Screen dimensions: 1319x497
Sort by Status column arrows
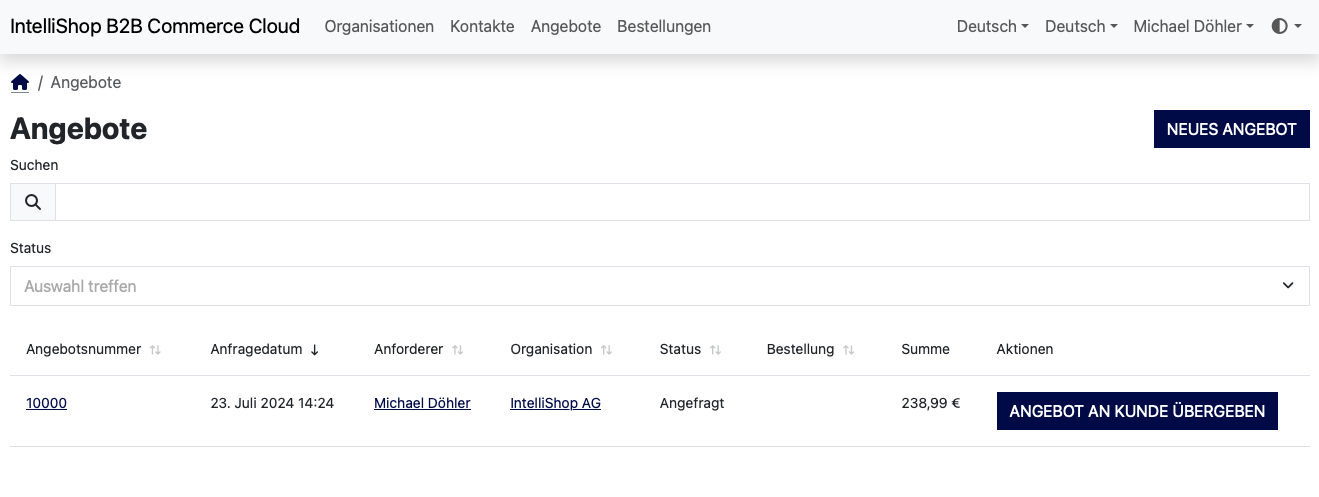coord(716,350)
